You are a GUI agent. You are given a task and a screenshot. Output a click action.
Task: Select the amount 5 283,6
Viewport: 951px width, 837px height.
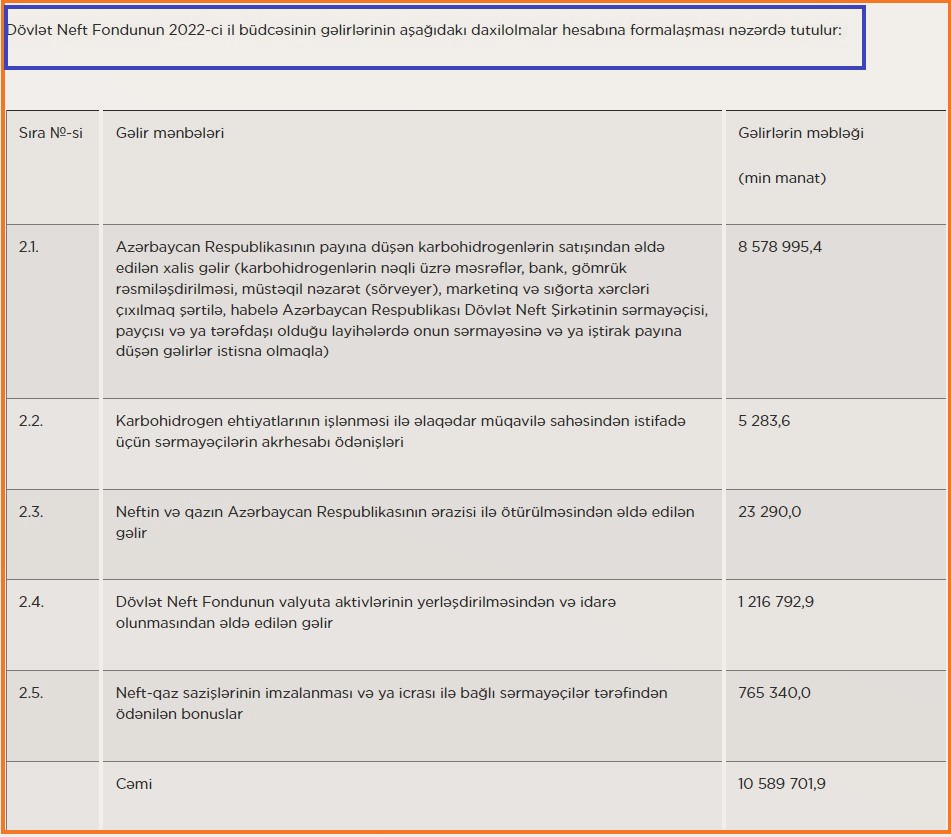pyautogui.click(x=764, y=421)
